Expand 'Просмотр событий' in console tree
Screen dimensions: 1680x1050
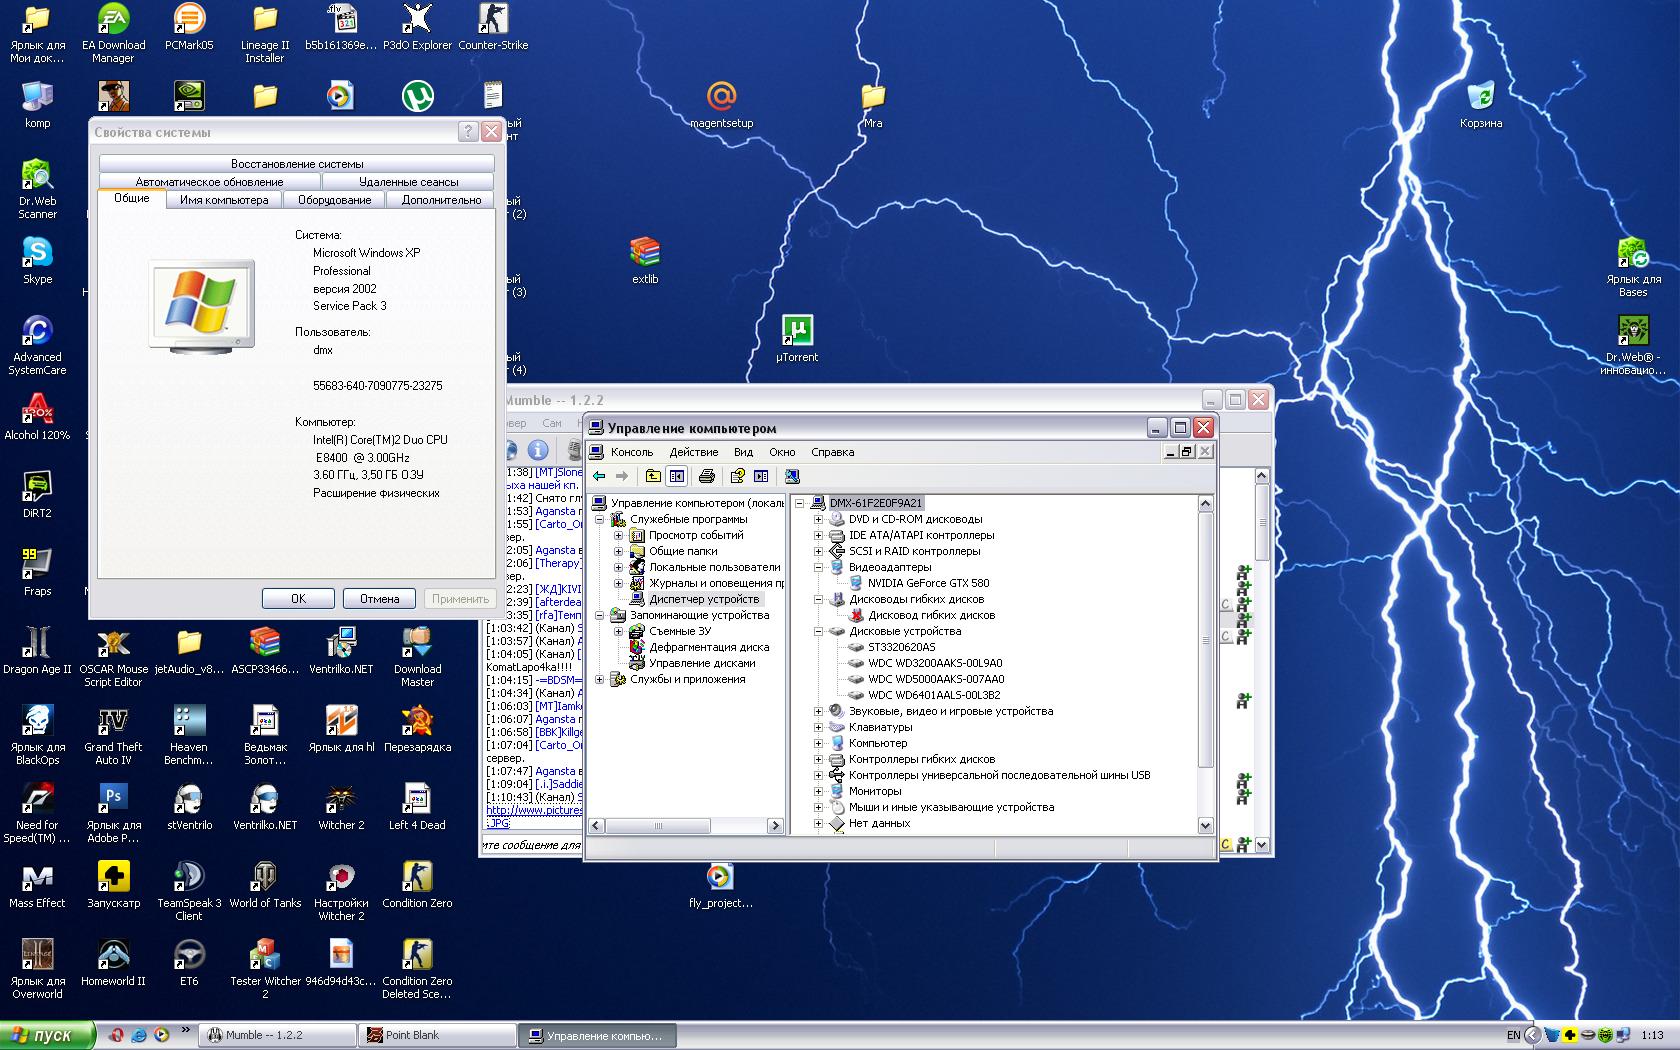coord(618,535)
